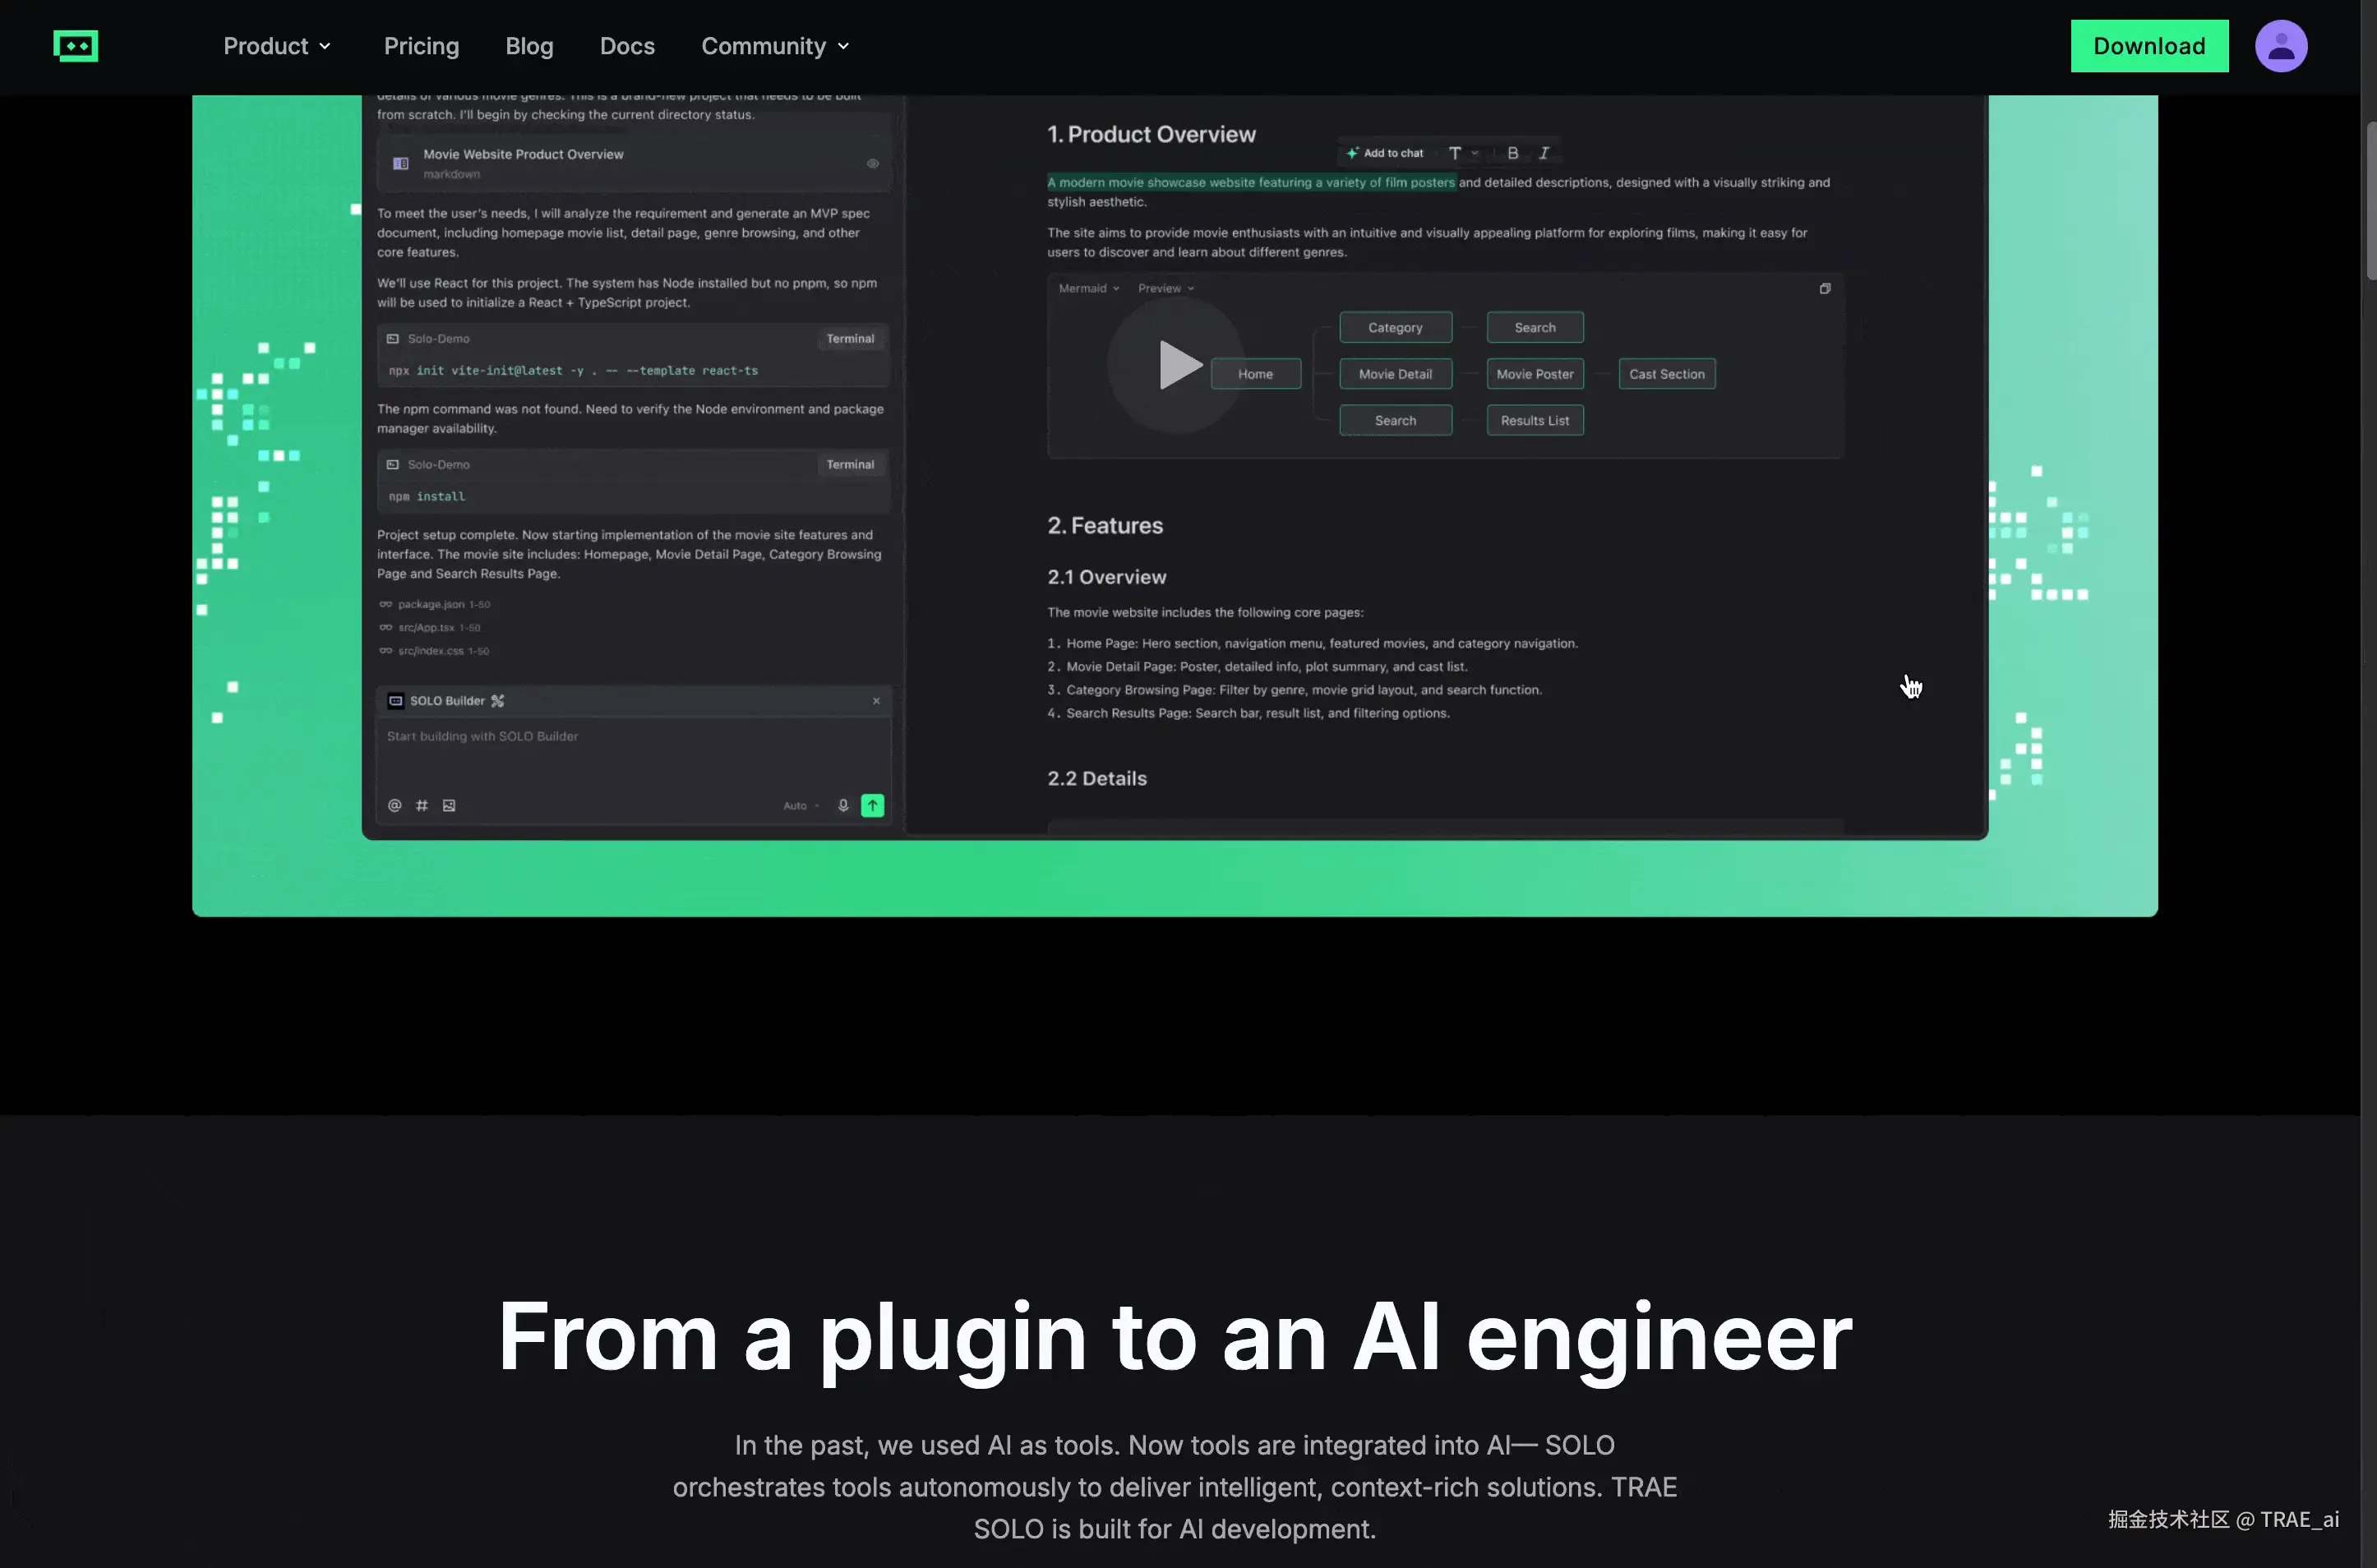Expand the Community dropdown menu

pos(775,46)
